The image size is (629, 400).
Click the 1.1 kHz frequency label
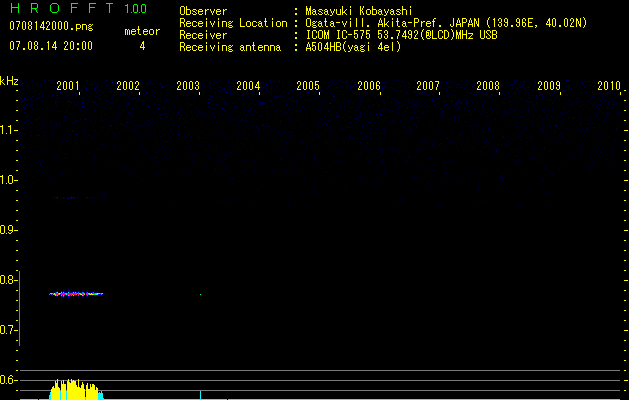click(x=8, y=130)
